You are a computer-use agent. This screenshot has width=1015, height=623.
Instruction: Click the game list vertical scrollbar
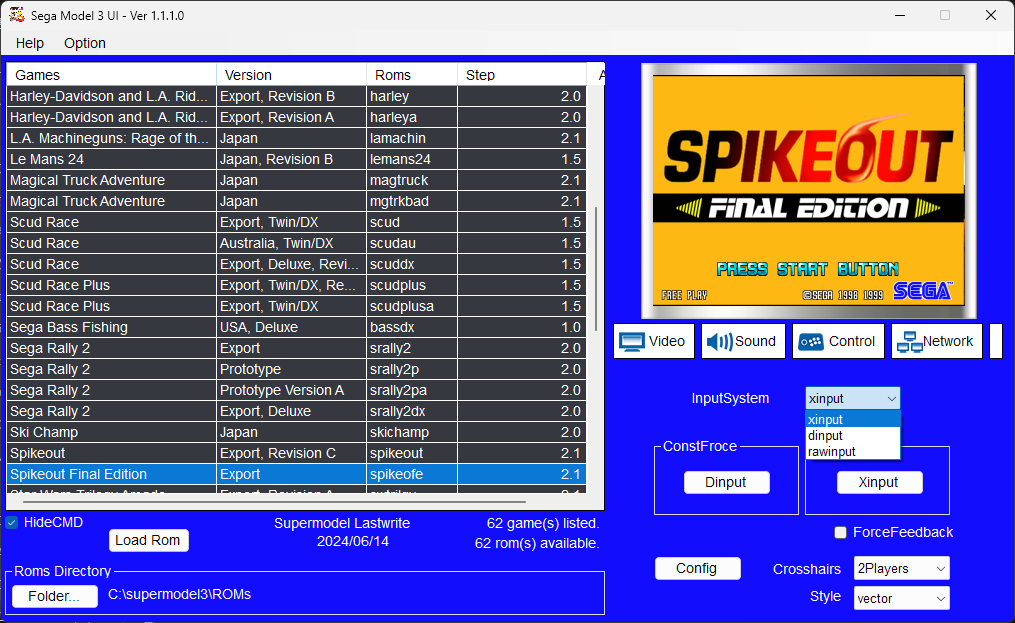click(596, 269)
